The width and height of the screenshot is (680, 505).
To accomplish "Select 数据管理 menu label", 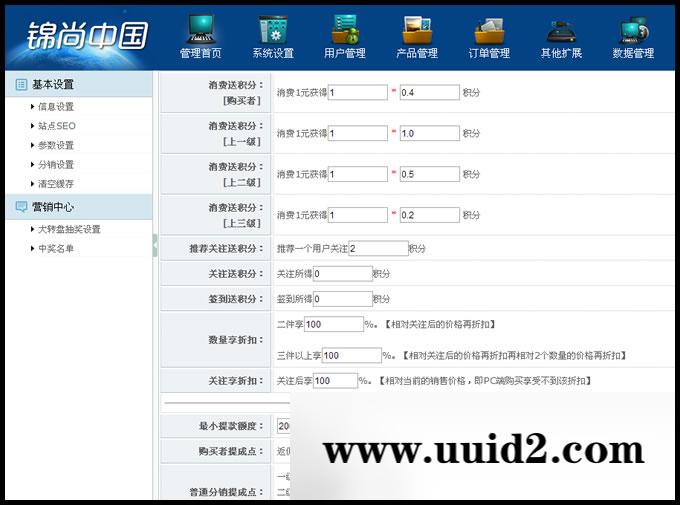I will point(633,53).
